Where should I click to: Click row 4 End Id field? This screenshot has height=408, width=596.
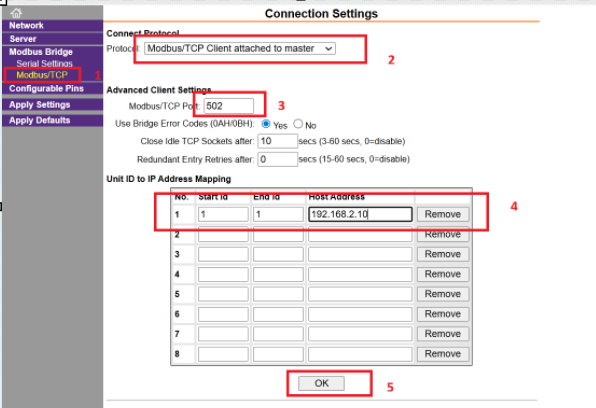click(x=278, y=274)
